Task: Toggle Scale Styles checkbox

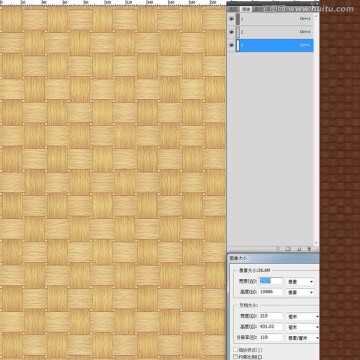Action: (x=236, y=350)
